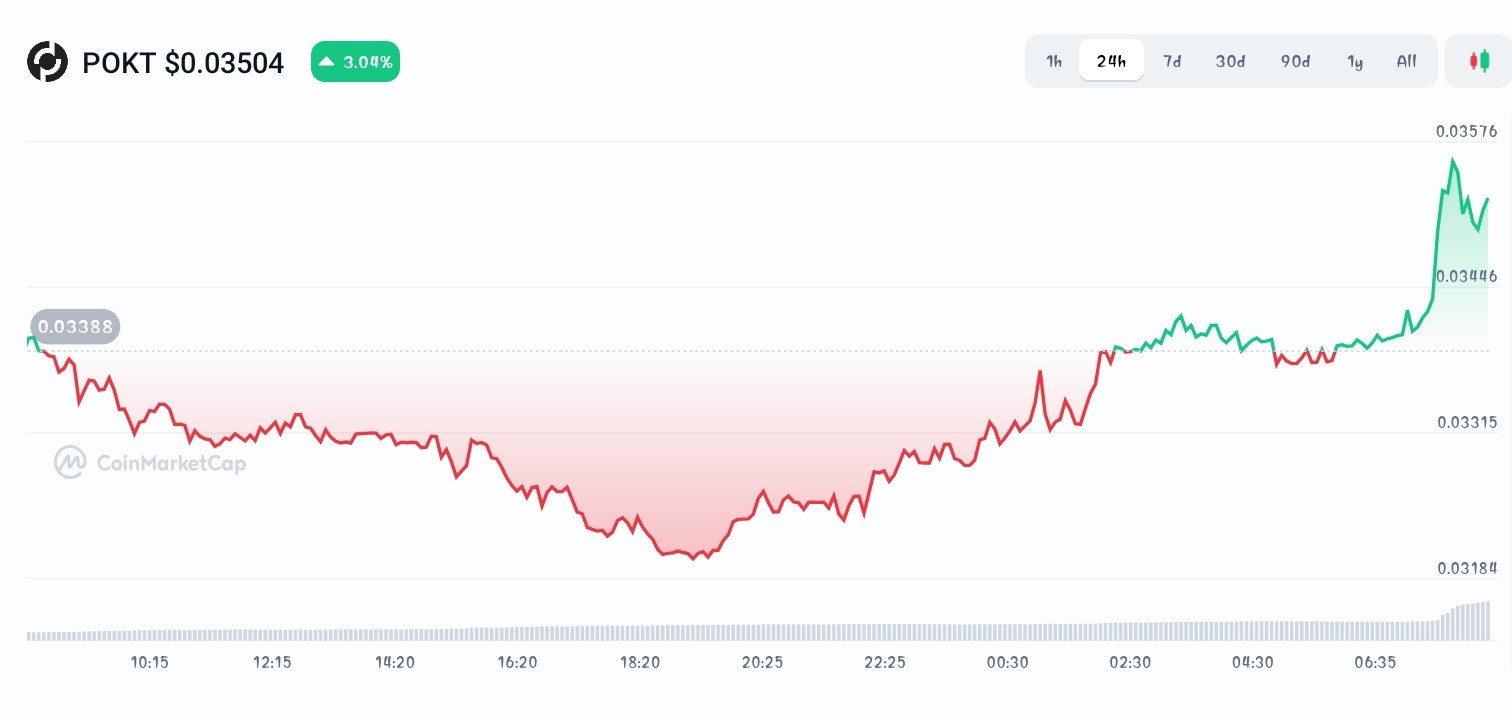This screenshot has height=720, width=1512.
Task: Click the POKT coin logo icon
Action: pos(47,62)
